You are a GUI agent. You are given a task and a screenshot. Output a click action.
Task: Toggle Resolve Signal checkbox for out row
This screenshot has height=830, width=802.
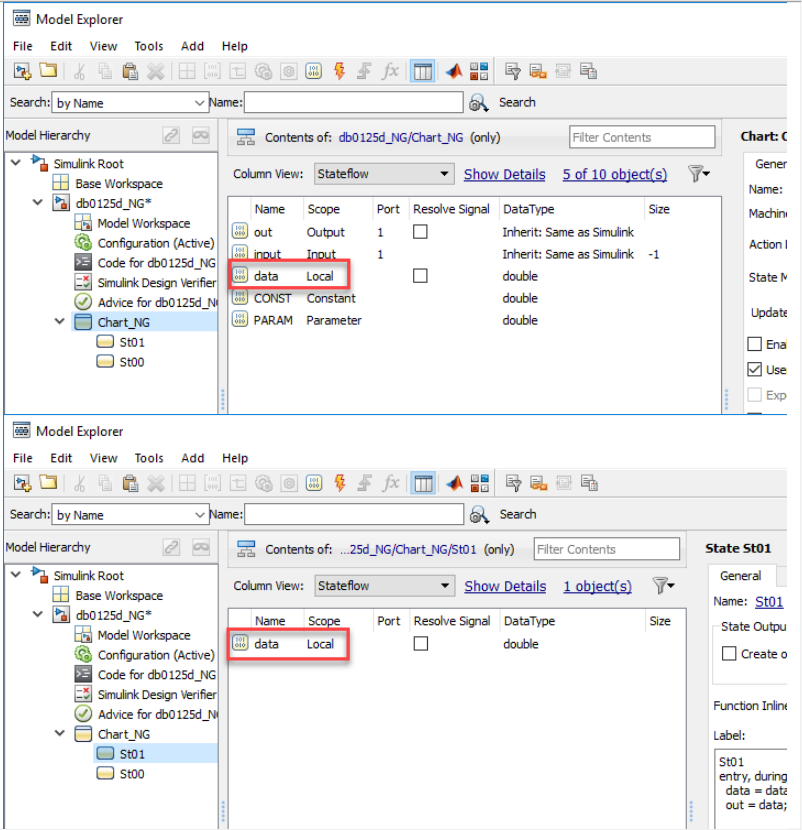[x=420, y=232]
